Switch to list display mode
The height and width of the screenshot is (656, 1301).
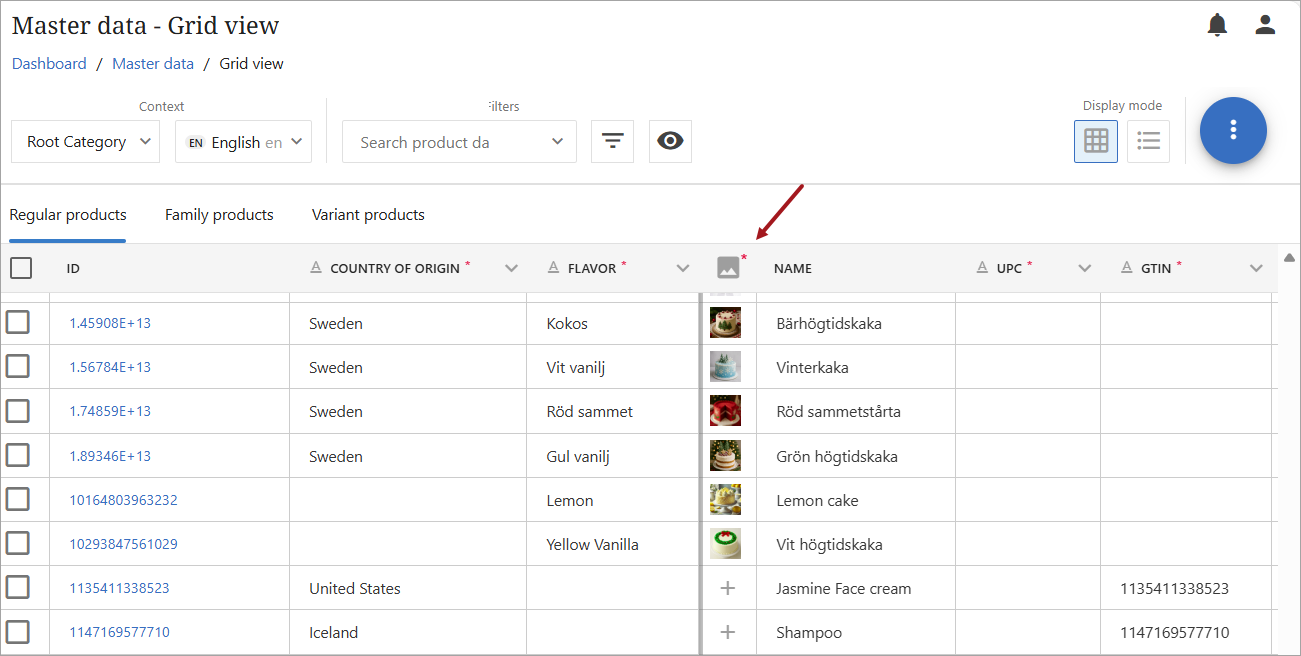coord(1148,141)
